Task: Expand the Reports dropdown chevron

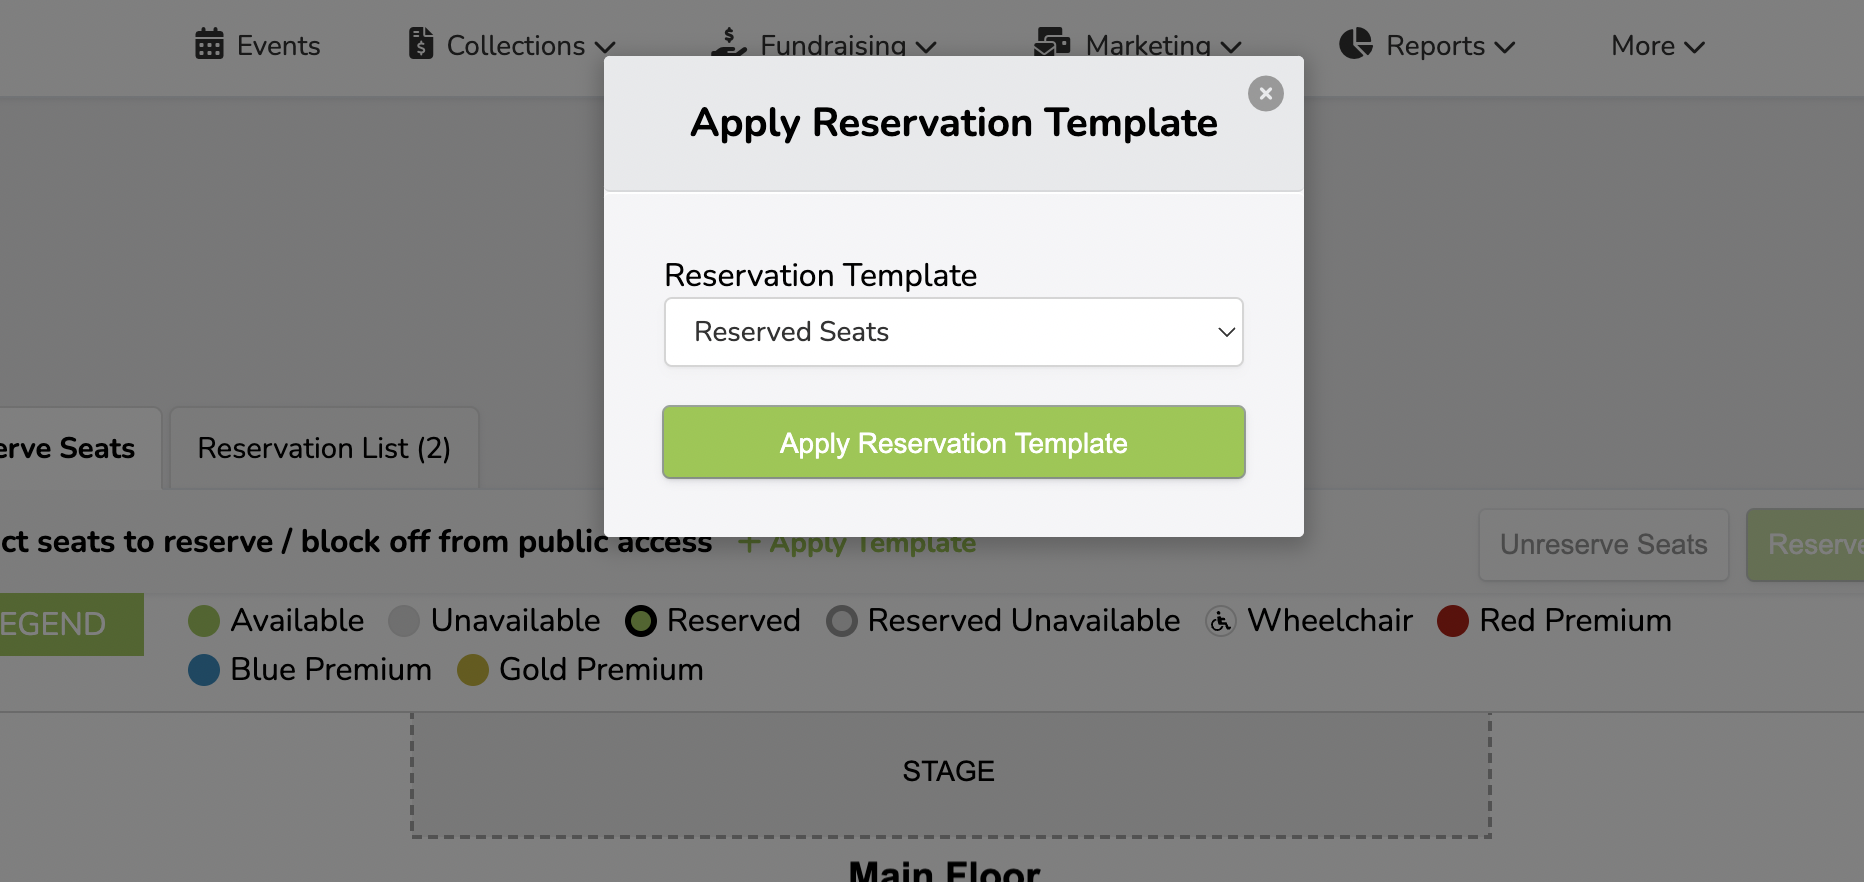Action: tap(1505, 46)
